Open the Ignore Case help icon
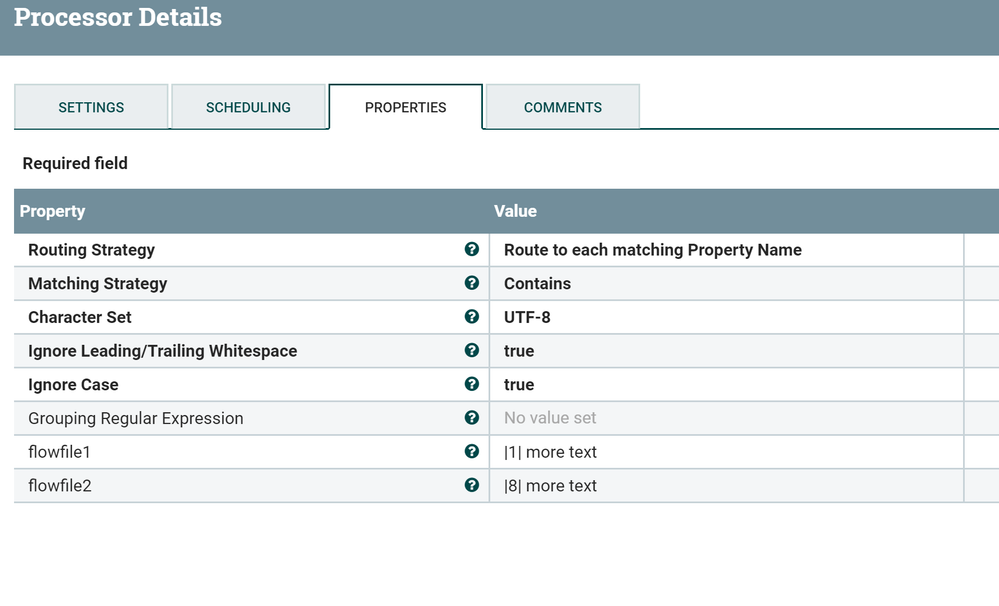Screen dimensions: 999x606 pos(472,384)
